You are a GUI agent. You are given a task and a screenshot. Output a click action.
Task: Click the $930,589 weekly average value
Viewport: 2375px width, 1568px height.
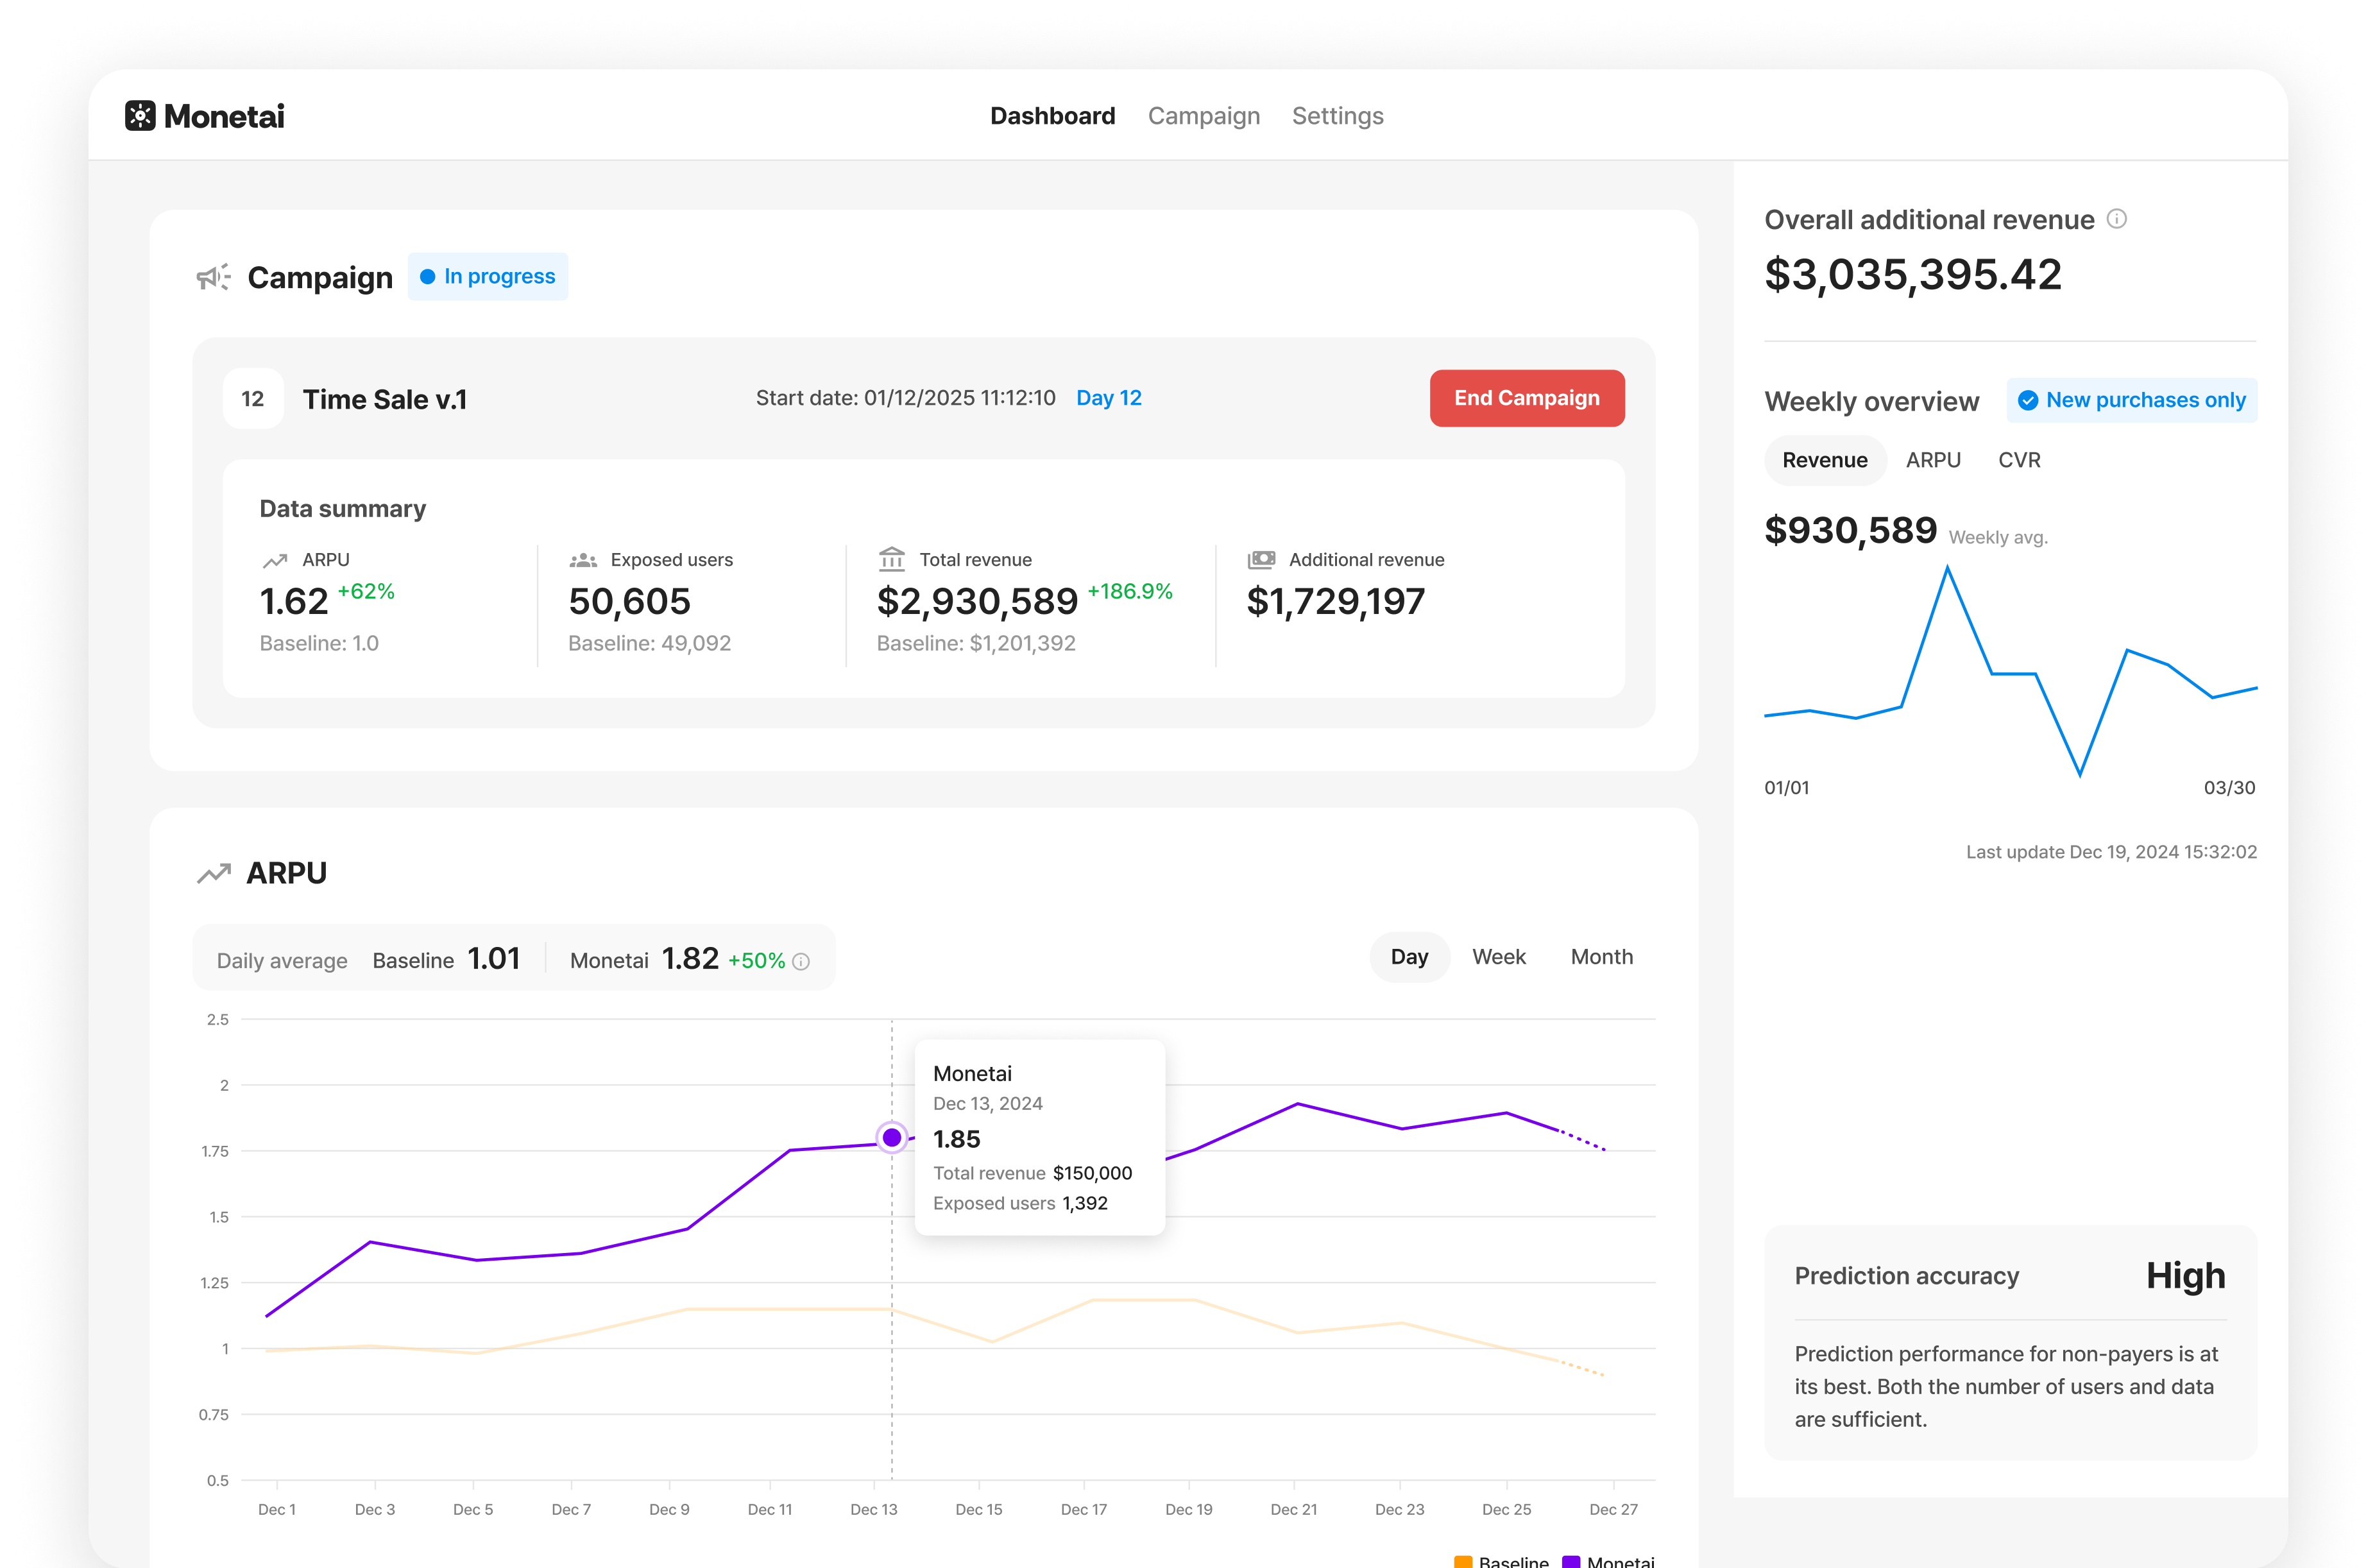[x=1851, y=530]
